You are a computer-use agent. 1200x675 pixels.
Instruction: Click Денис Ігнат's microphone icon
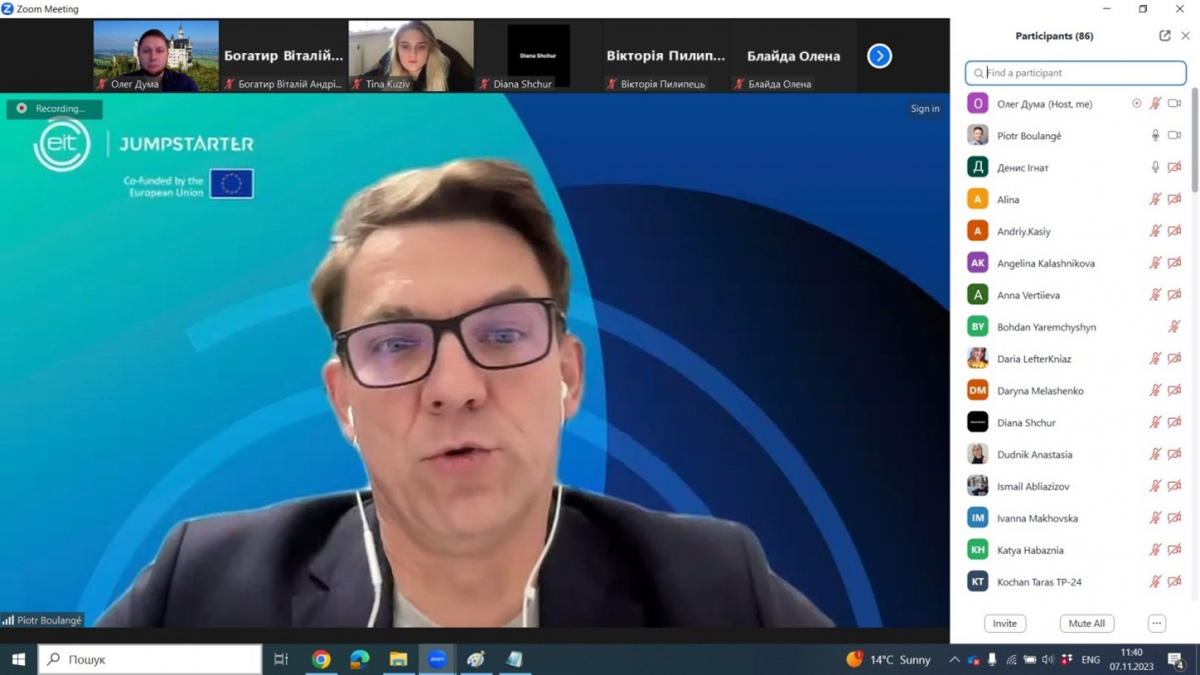[x=1155, y=168]
